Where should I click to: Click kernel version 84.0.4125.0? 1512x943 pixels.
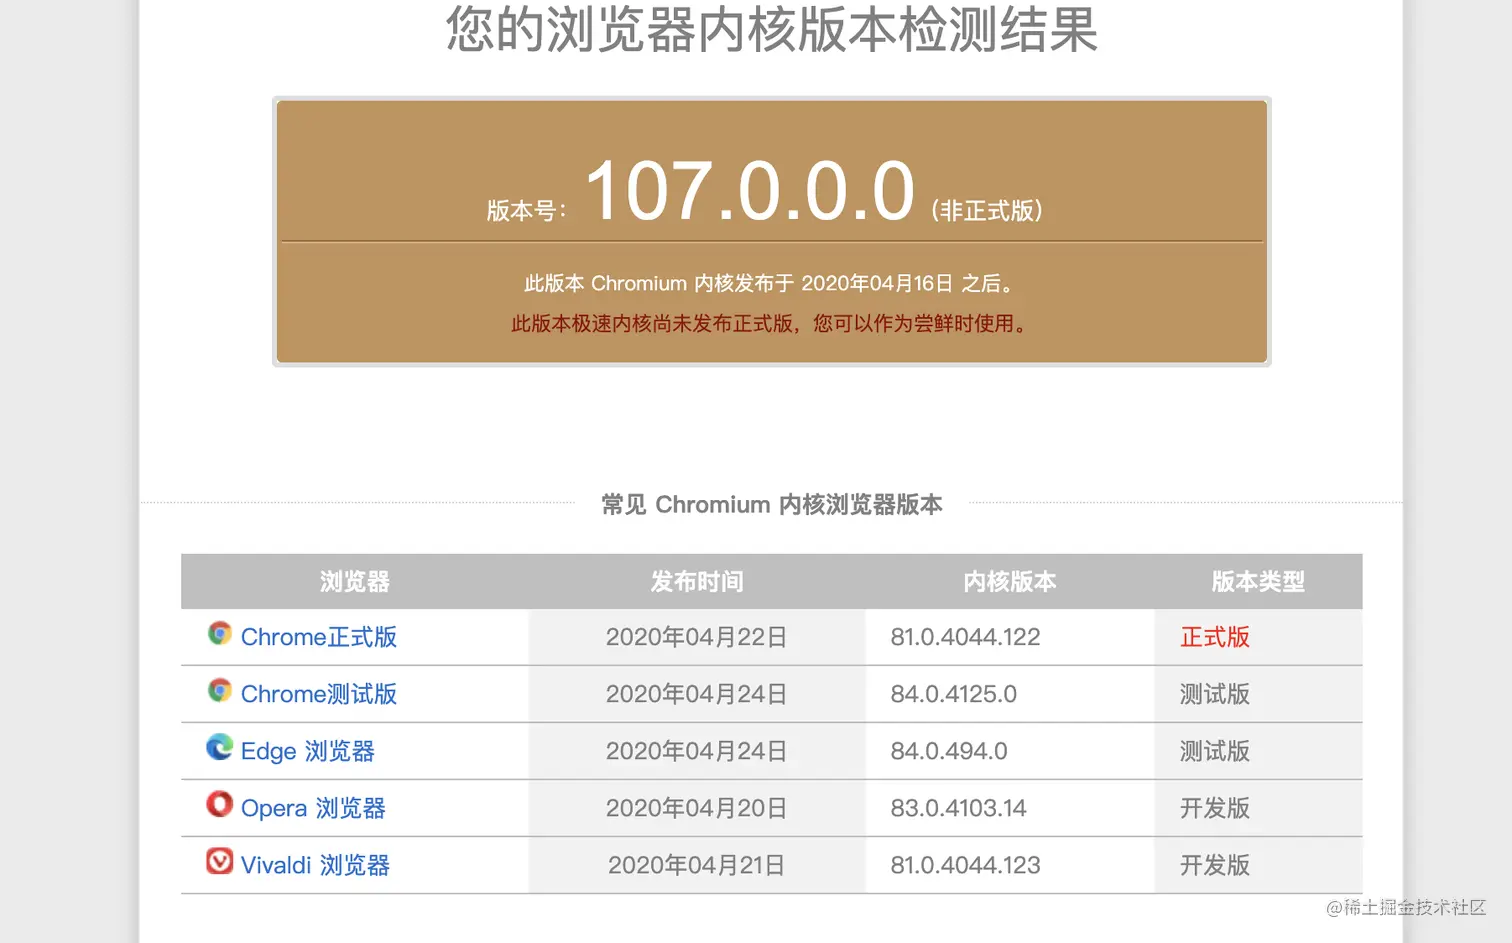coord(953,694)
